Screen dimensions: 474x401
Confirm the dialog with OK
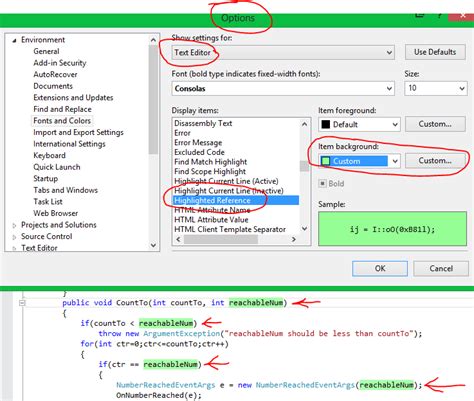click(380, 269)
